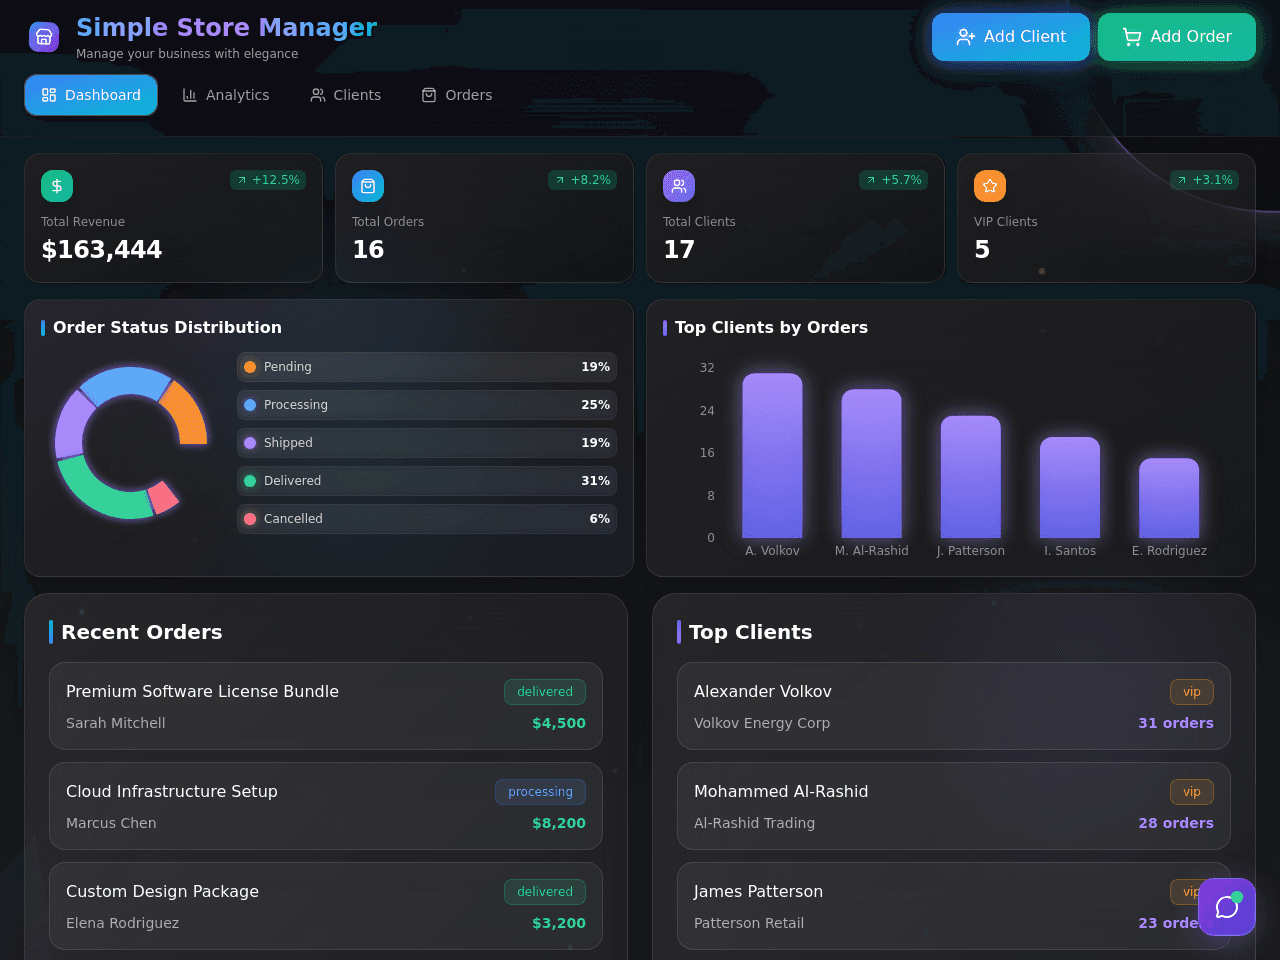Click the processing badge on Cloud Infrastructure
The image size is (1280, 960).
pyautogui.click(x=540, y=792)
